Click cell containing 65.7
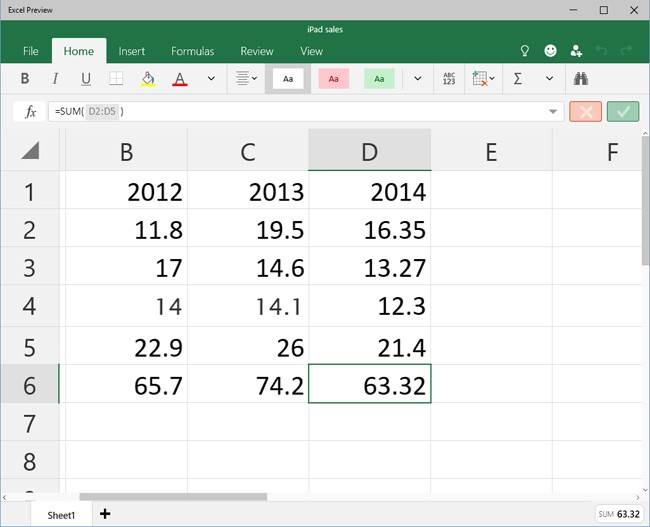The height and width of the screenshot is (527, 650). click(126, 384)
